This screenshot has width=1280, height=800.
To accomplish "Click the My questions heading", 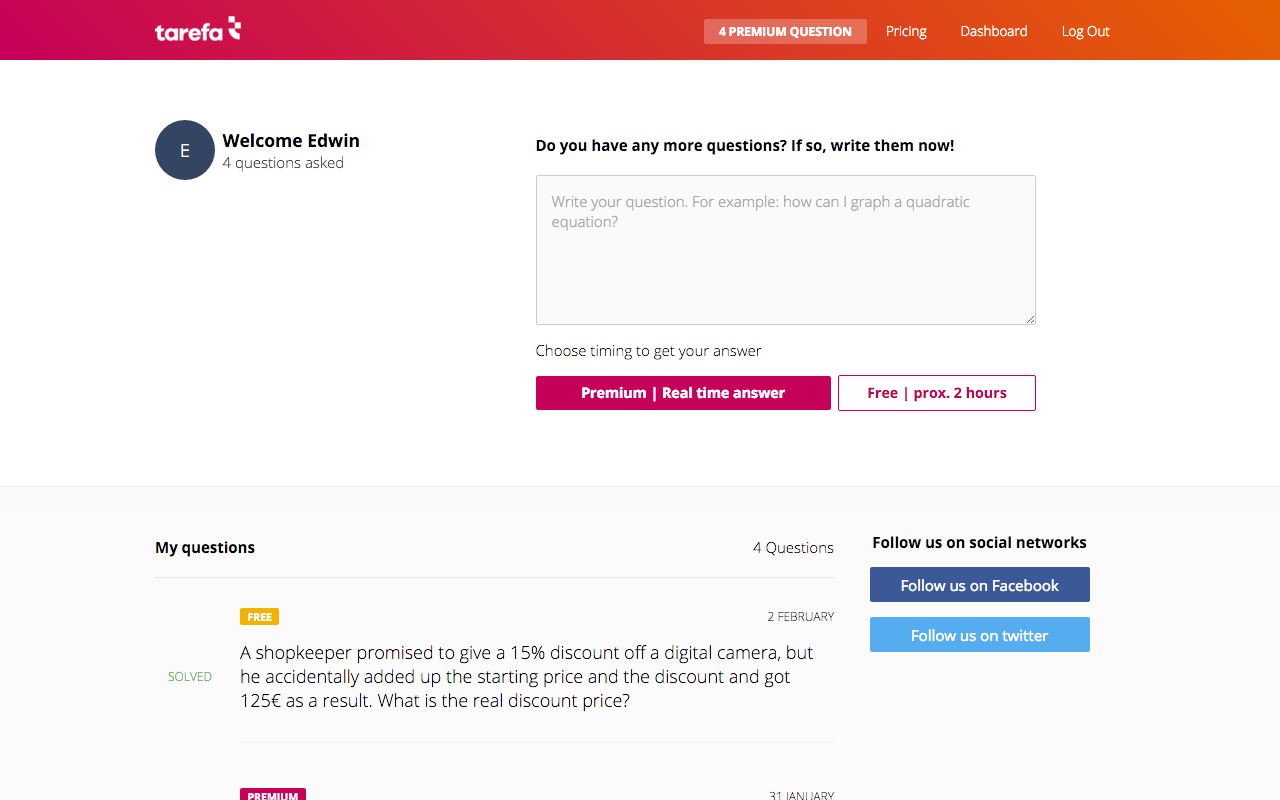I will pos(205,548).
